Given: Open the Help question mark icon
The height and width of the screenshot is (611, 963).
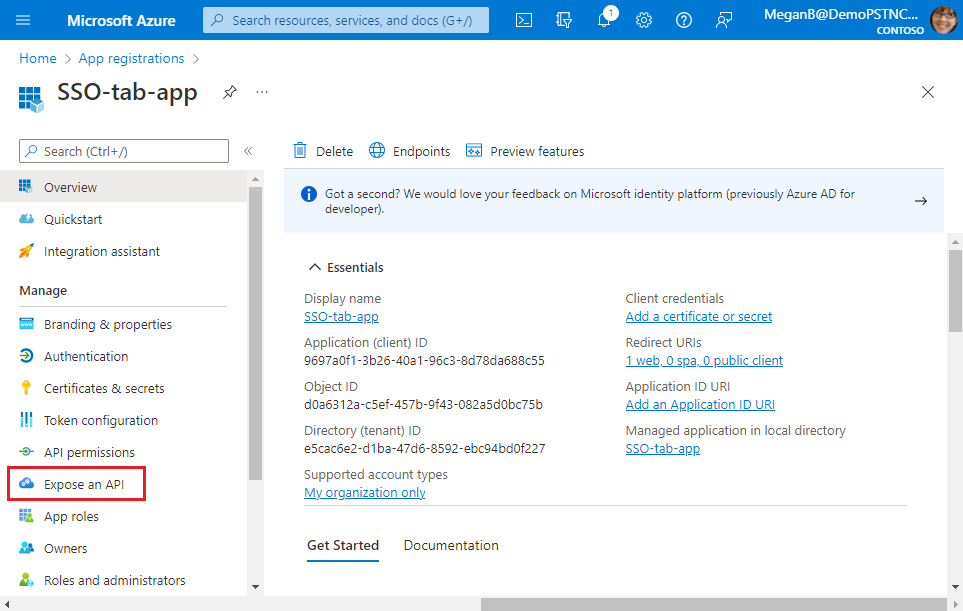Looking at the screenshot, I should pyautogui.click(x=684, y=20).
